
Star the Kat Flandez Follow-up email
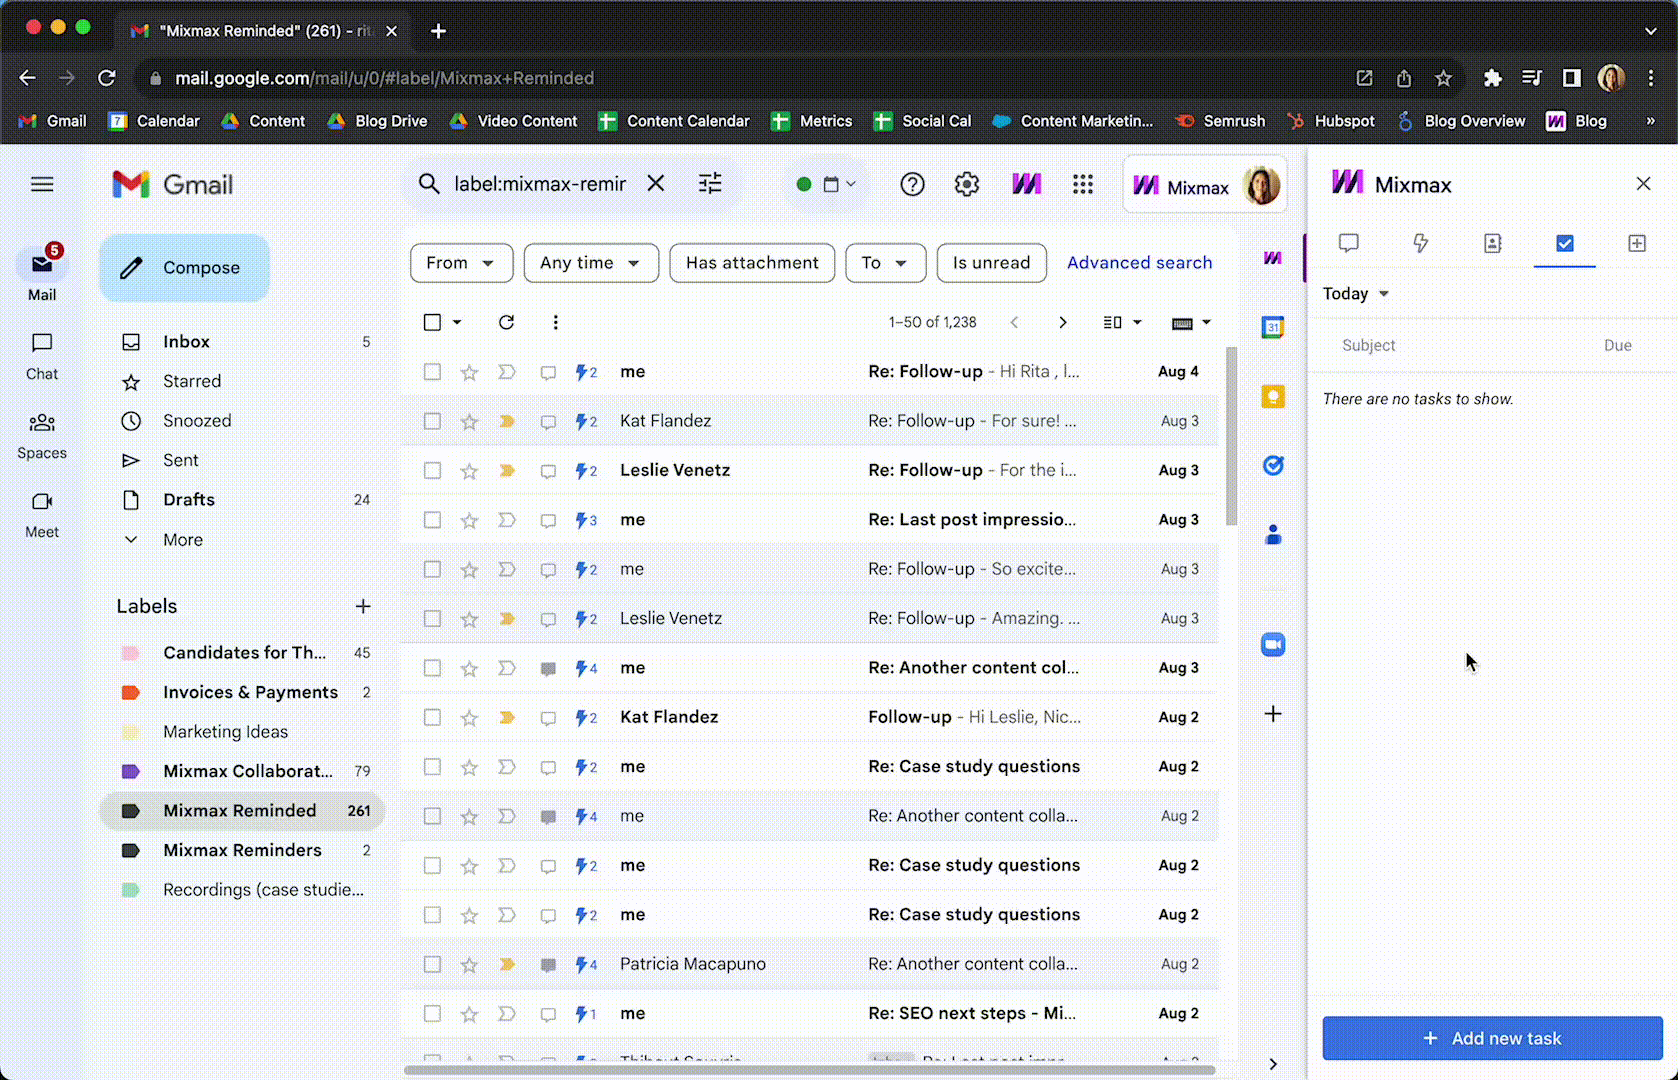[469, 718]
